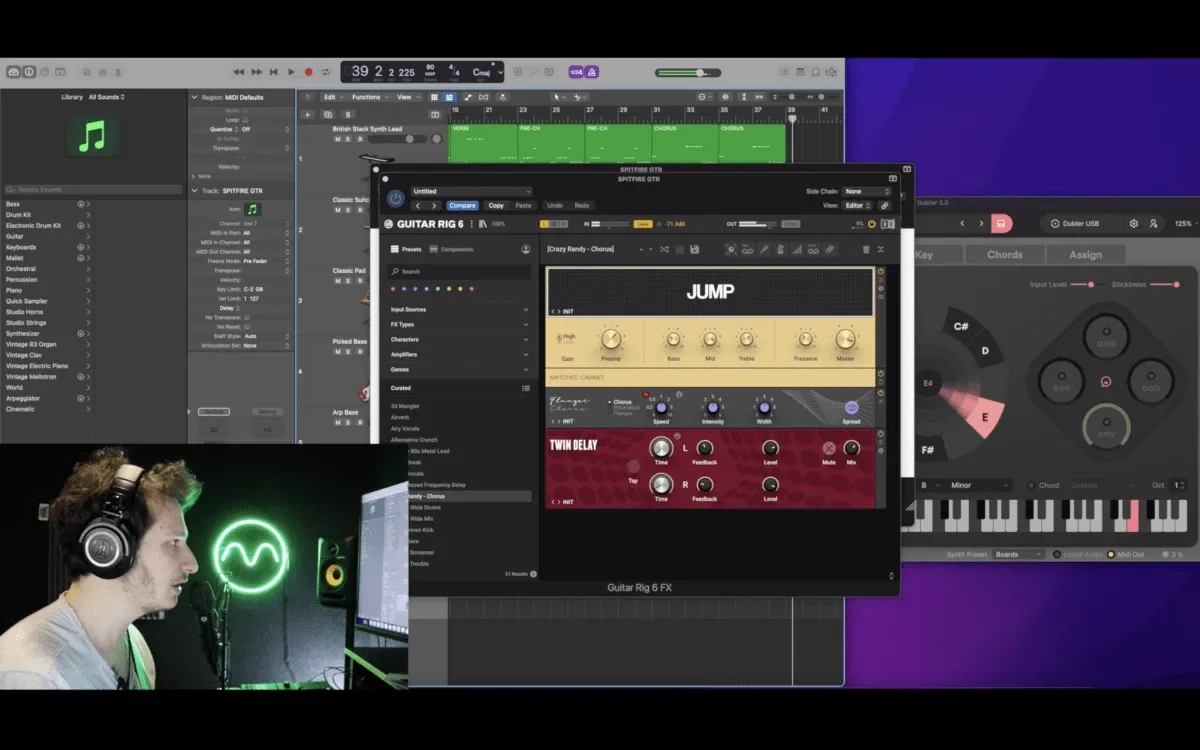The height and width of the screenshot is (750, 1200).
Task: Click Redo in the plugin header
Action: [582, 205]
